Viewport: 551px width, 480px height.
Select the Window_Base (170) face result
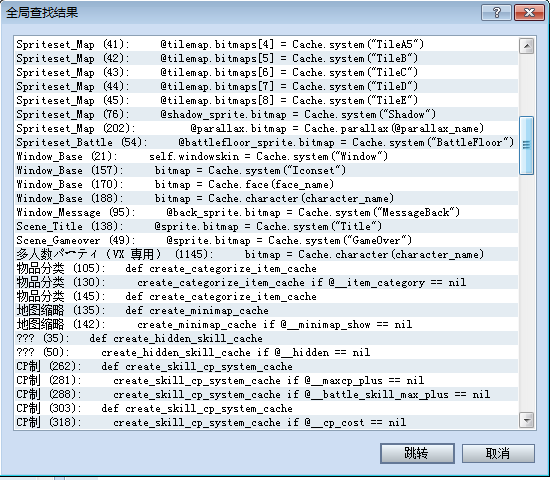[266, 184]
